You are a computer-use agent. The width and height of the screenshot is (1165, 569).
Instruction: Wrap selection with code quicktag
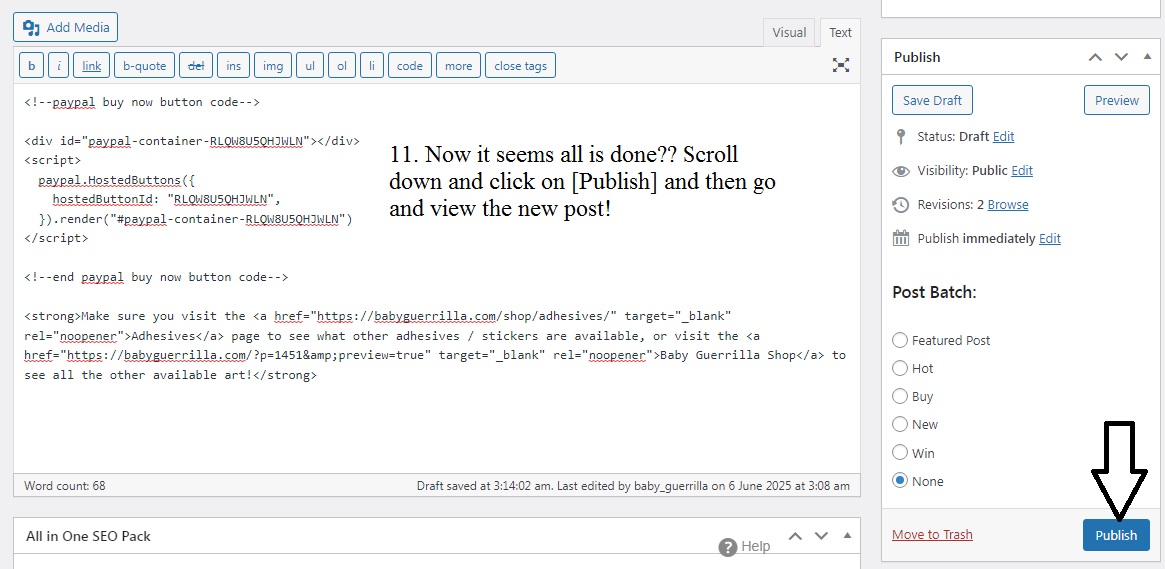click(x=409, y=65)
